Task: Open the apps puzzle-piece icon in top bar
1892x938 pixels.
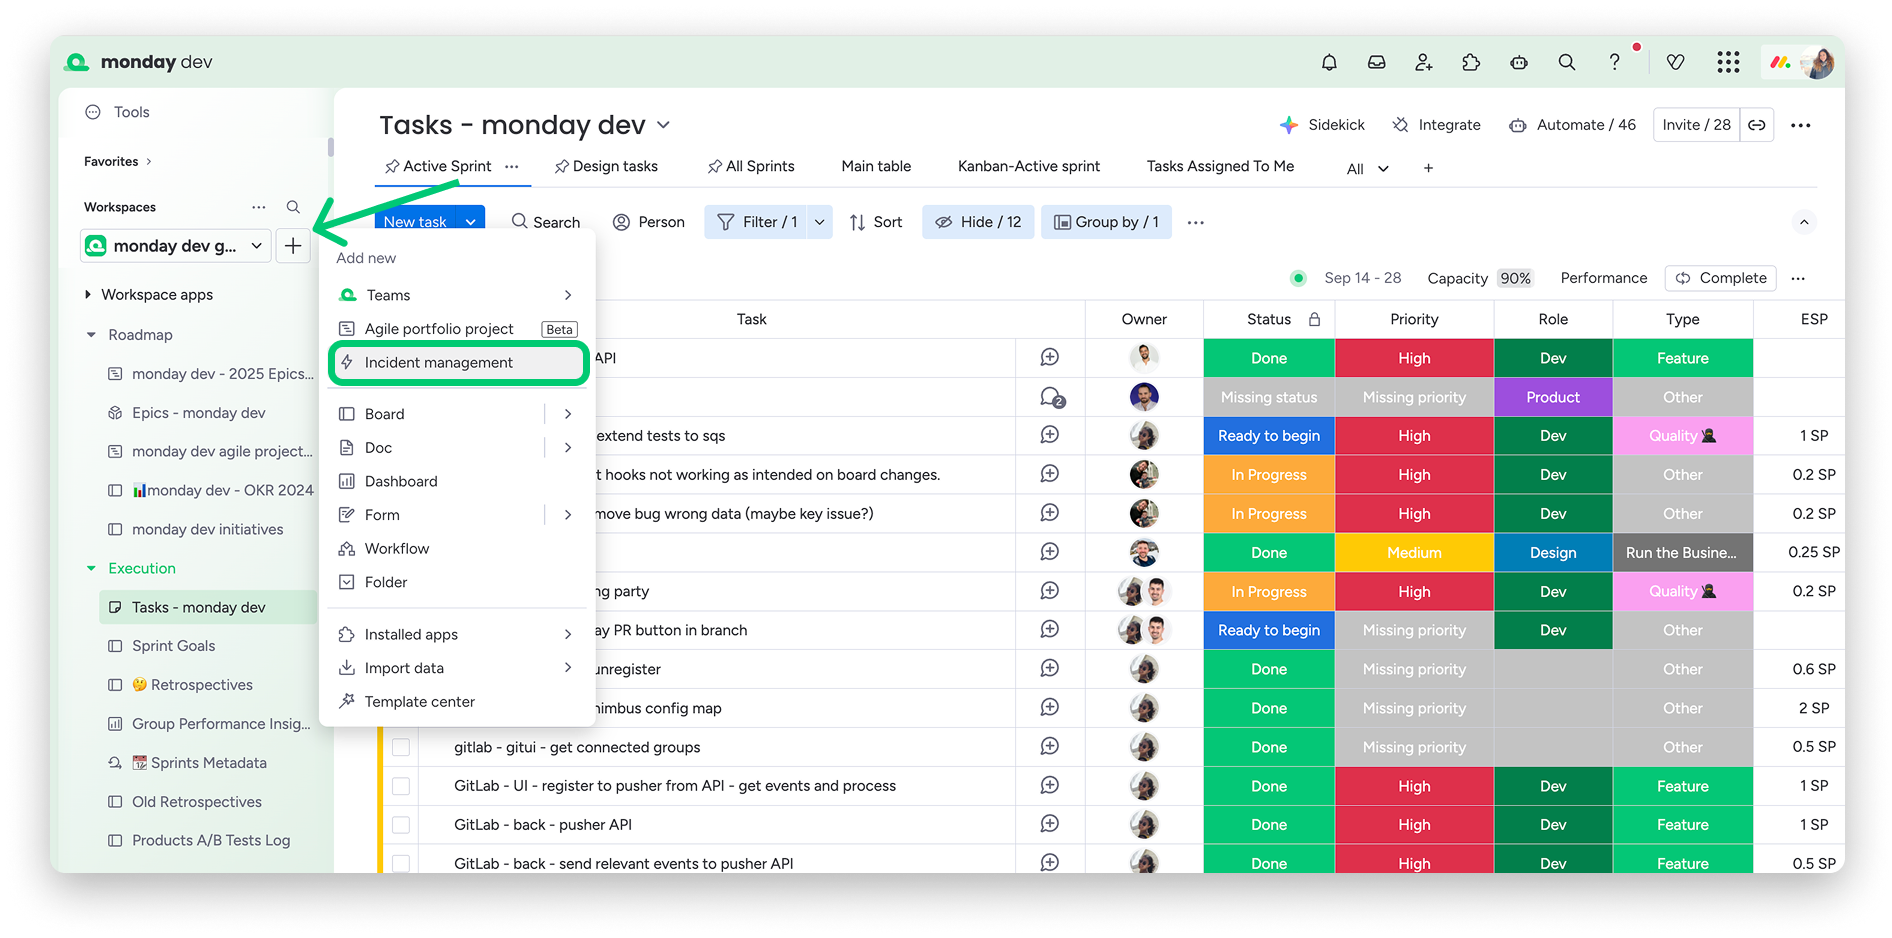Action: pos(1471,62)
